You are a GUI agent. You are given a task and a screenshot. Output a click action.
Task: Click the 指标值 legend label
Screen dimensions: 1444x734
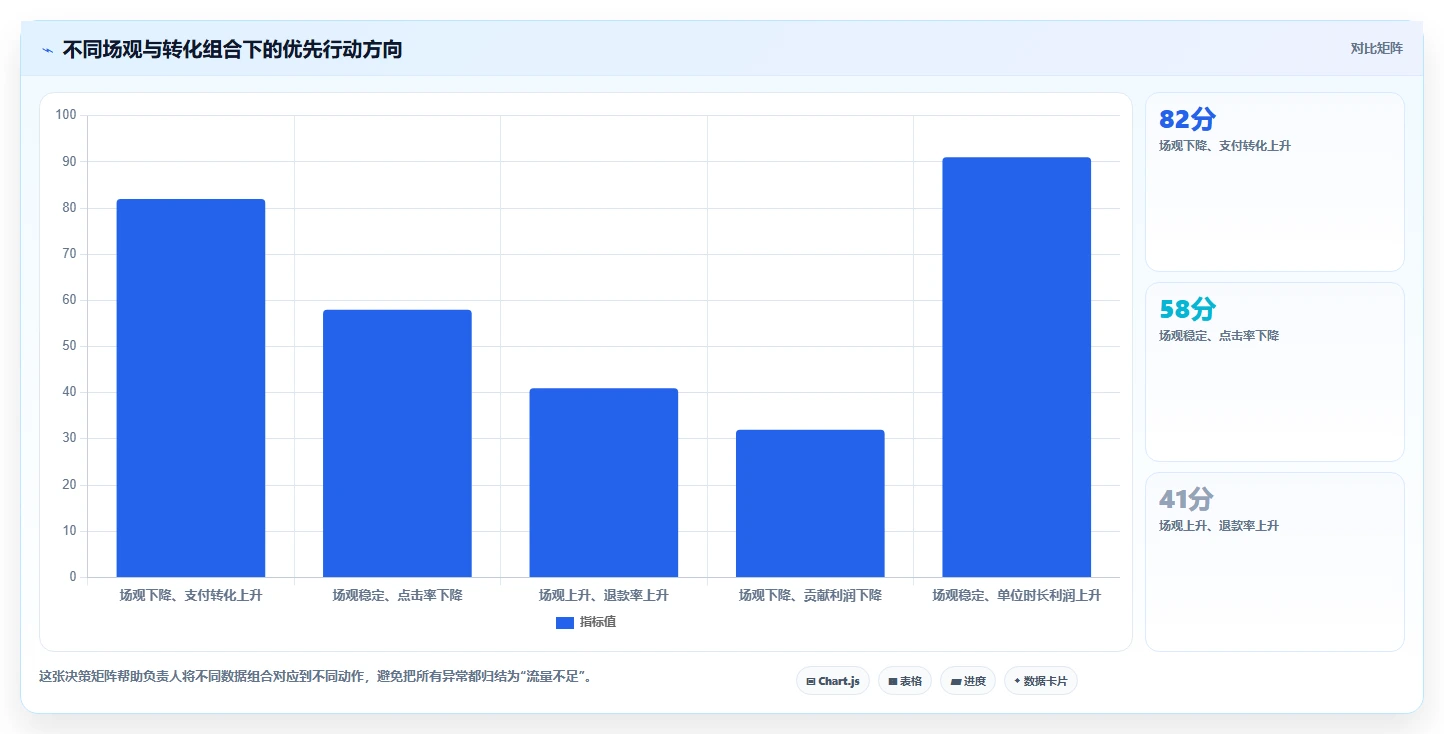point(598,622)
